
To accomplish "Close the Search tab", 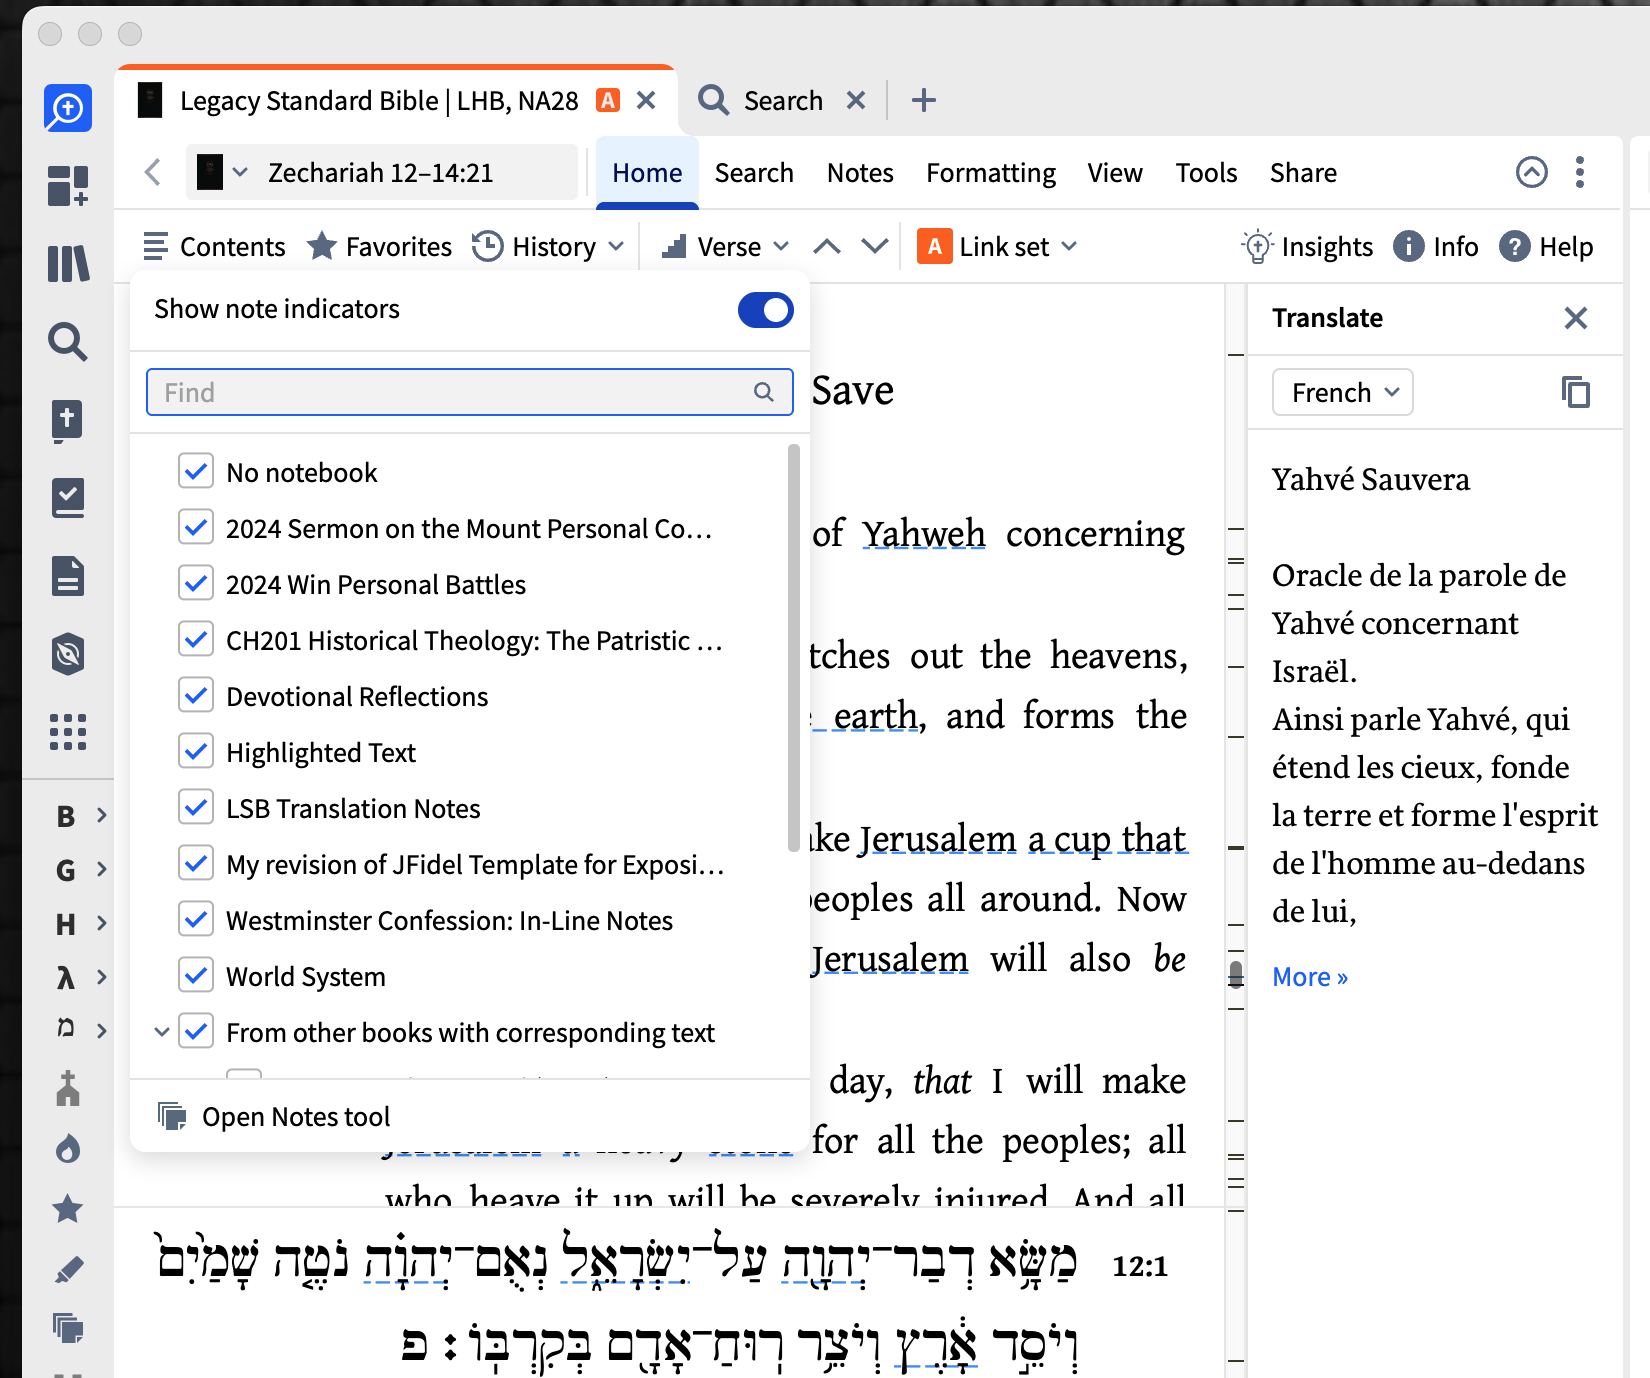I will click(856, 100).
